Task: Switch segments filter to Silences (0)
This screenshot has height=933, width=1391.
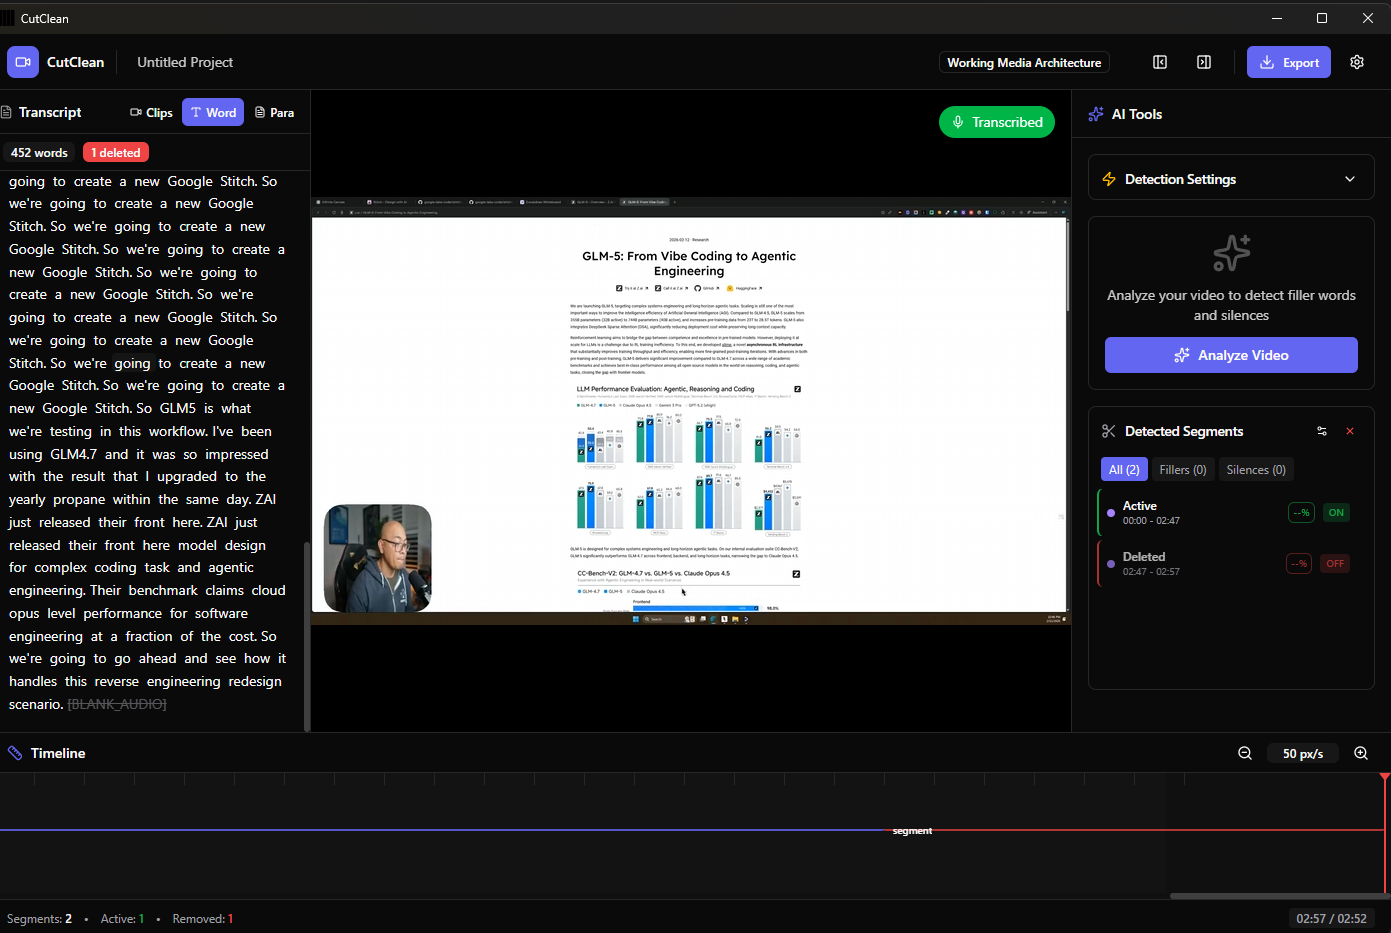Action: (1256, 469)
